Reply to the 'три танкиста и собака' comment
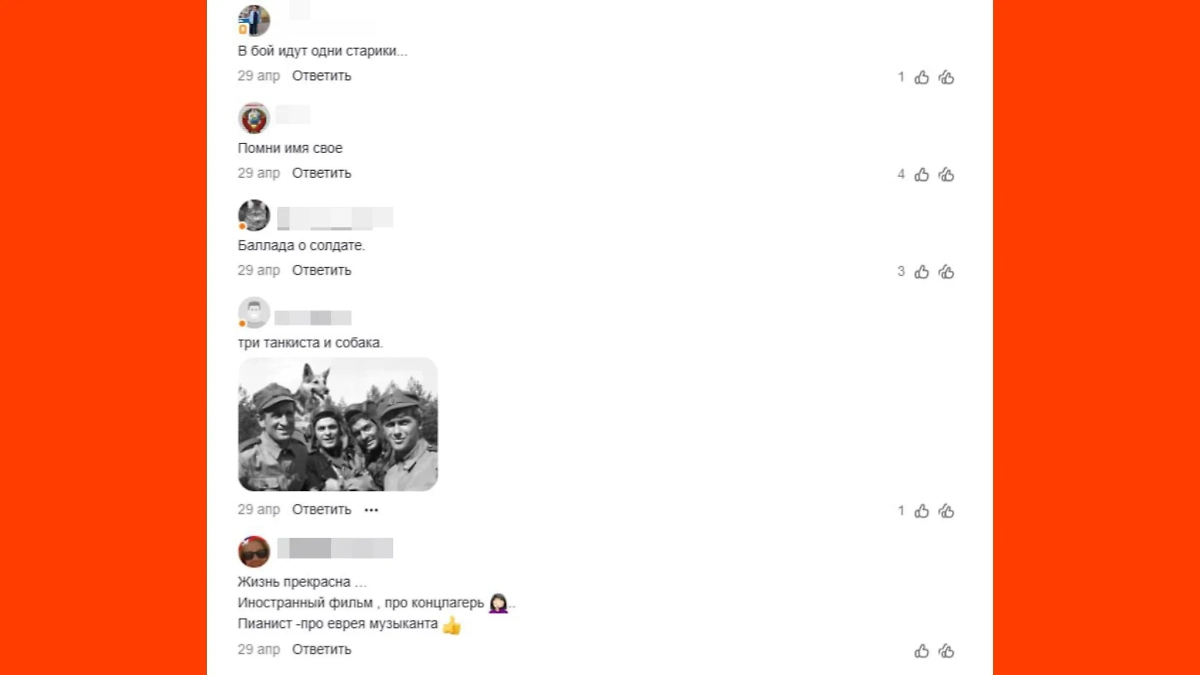 322,510
